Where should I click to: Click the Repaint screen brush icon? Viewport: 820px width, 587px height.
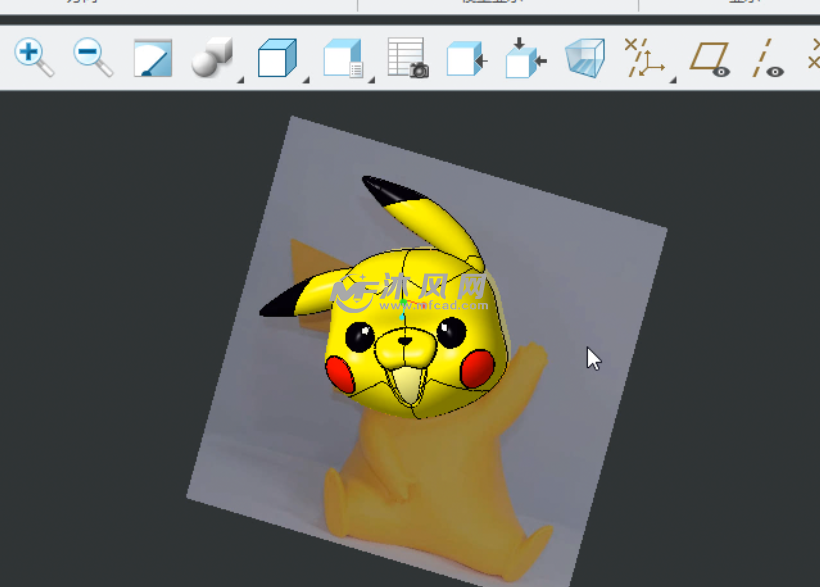click(x=153, y=58)
